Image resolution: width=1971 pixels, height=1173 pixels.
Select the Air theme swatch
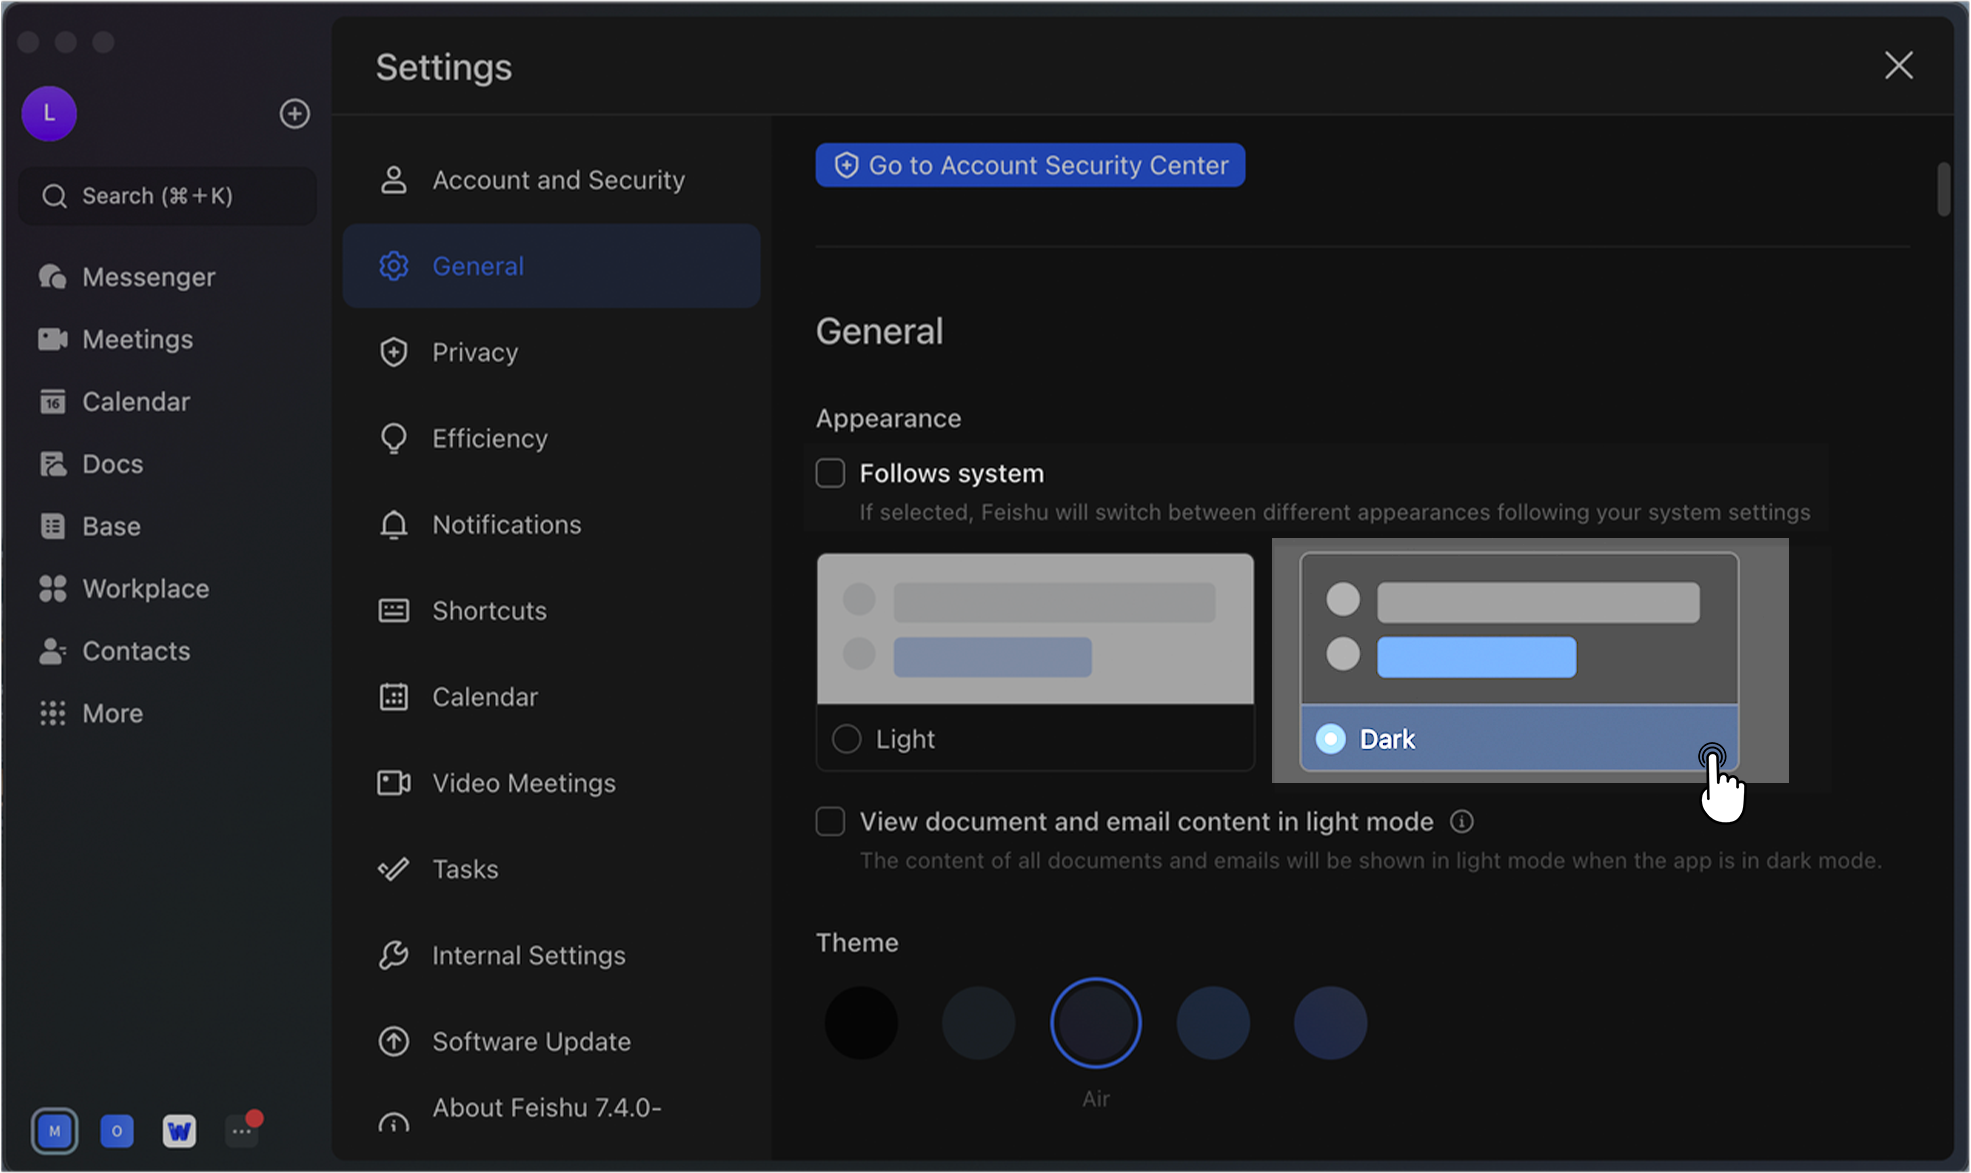click(x=1096, y=1022)
